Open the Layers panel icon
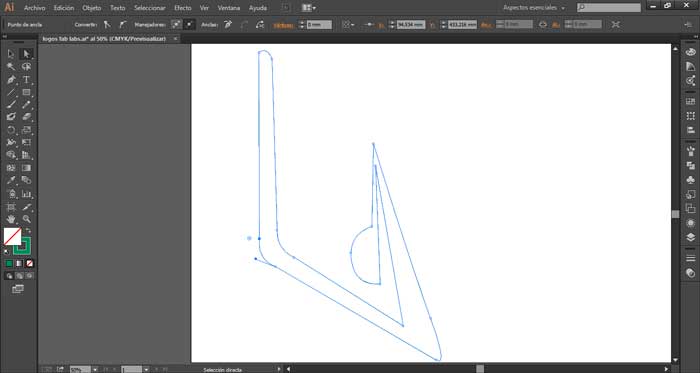The image size is (700, 373). tap(691, 238)
